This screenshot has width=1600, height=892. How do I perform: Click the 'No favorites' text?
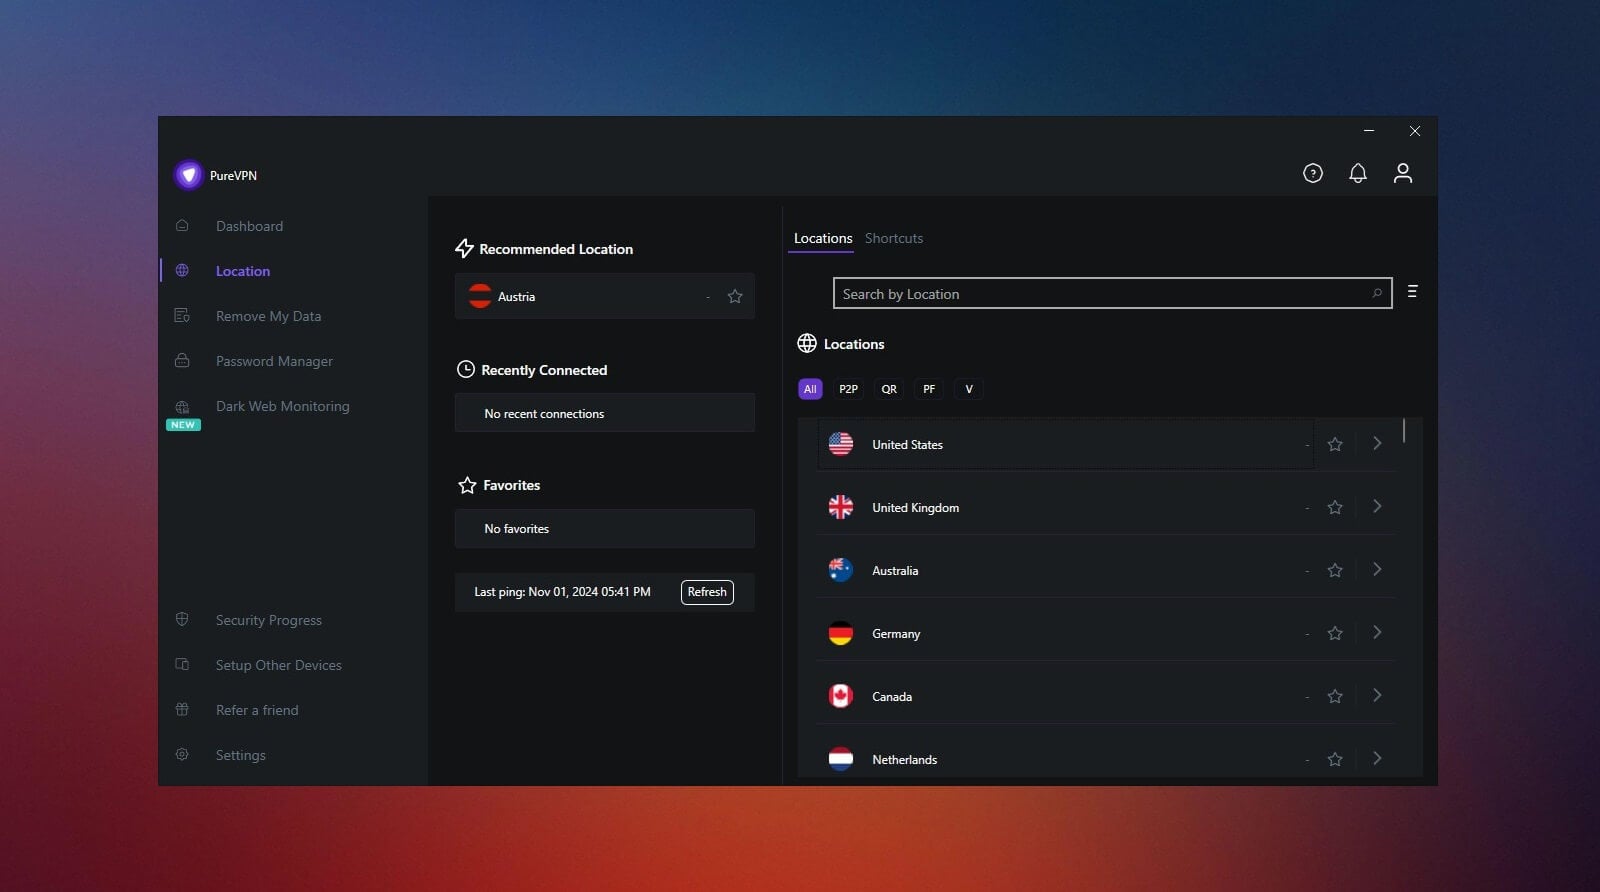pos(517,529)
